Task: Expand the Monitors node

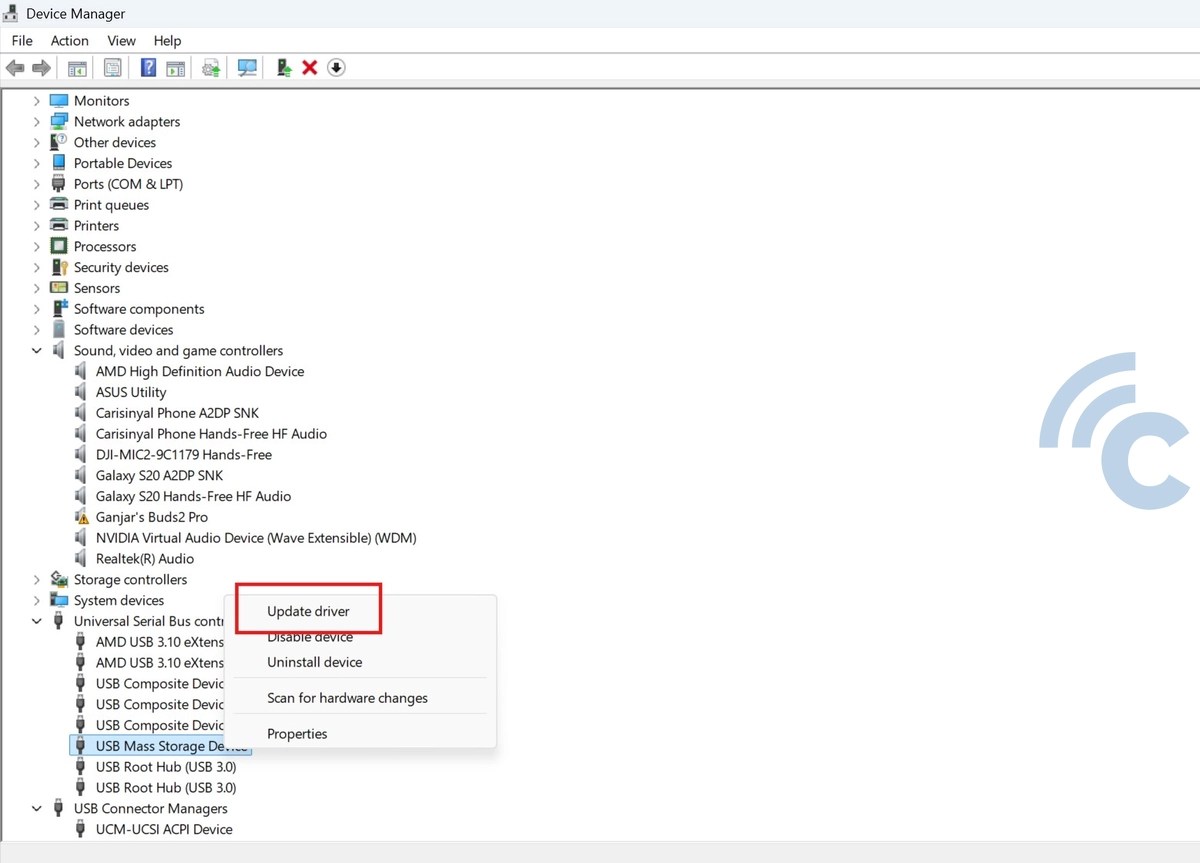Action: [x=37, y=101]
